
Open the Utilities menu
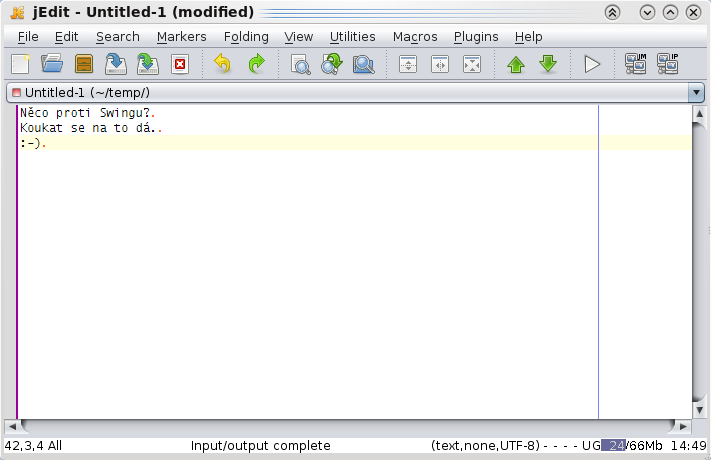[353, 36]
